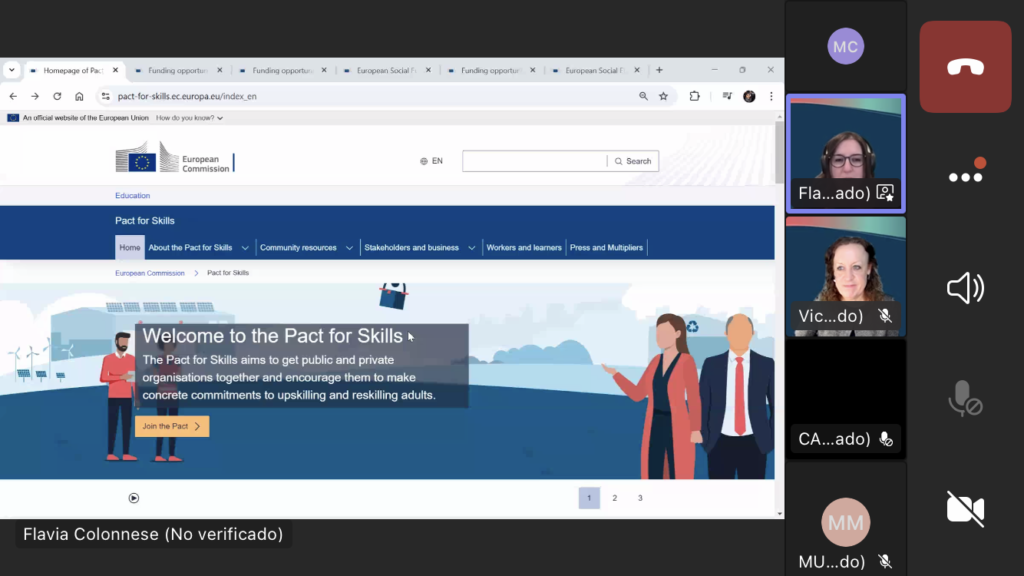
Task: Toggle the disabled camera button
Action: click(x=965, y=508)
